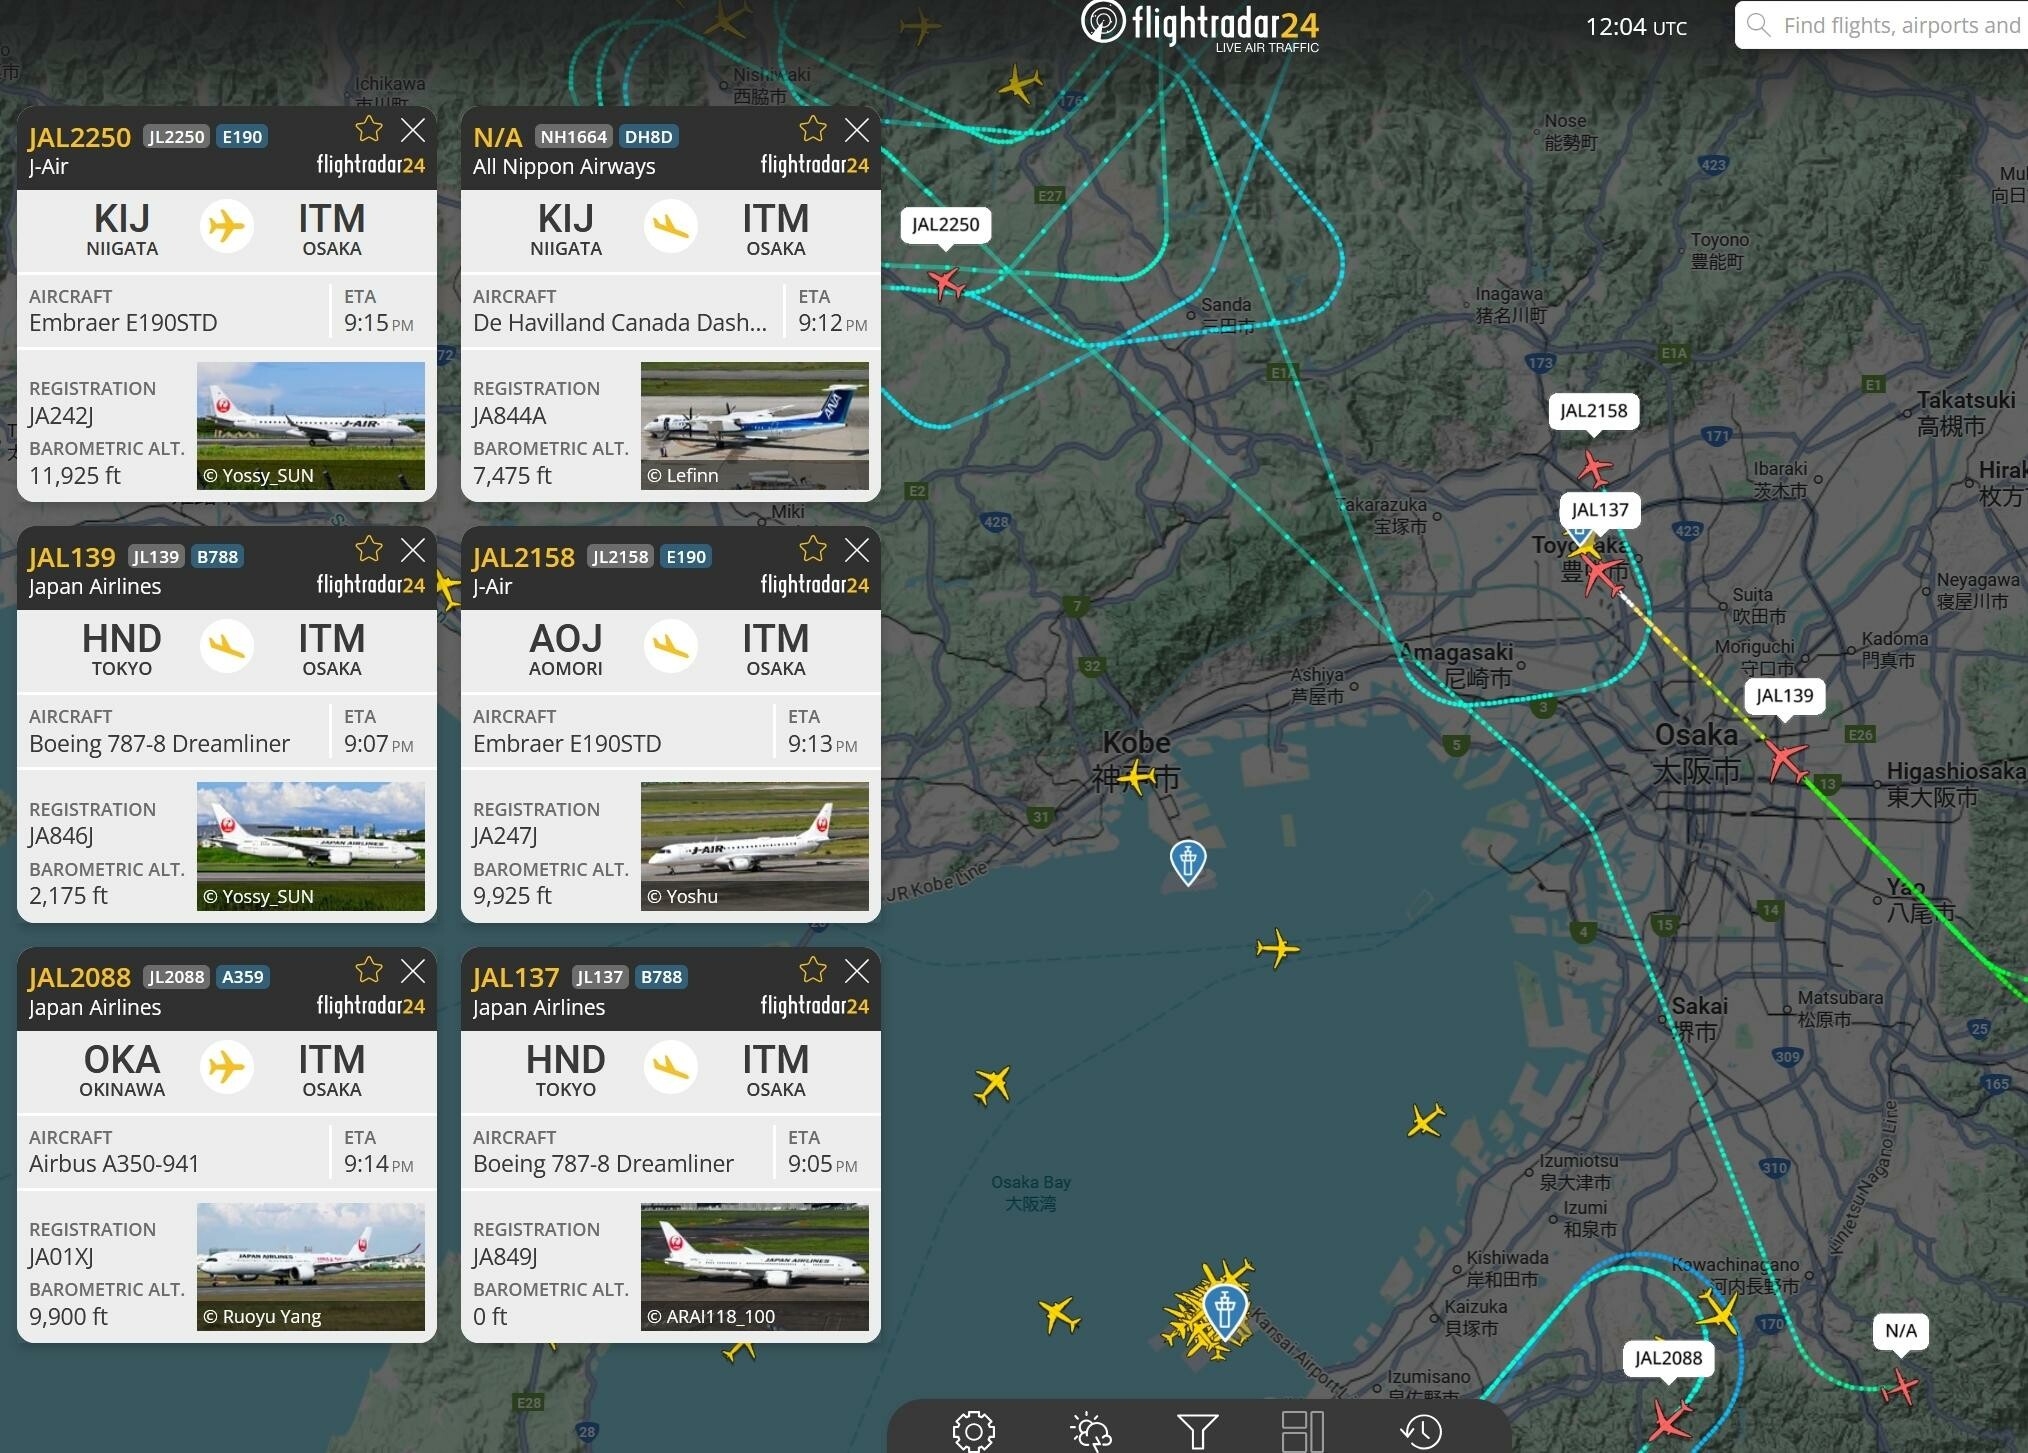Close the JAL139 flight card
The image size is (2028, 1453).
tap(412, 550)
